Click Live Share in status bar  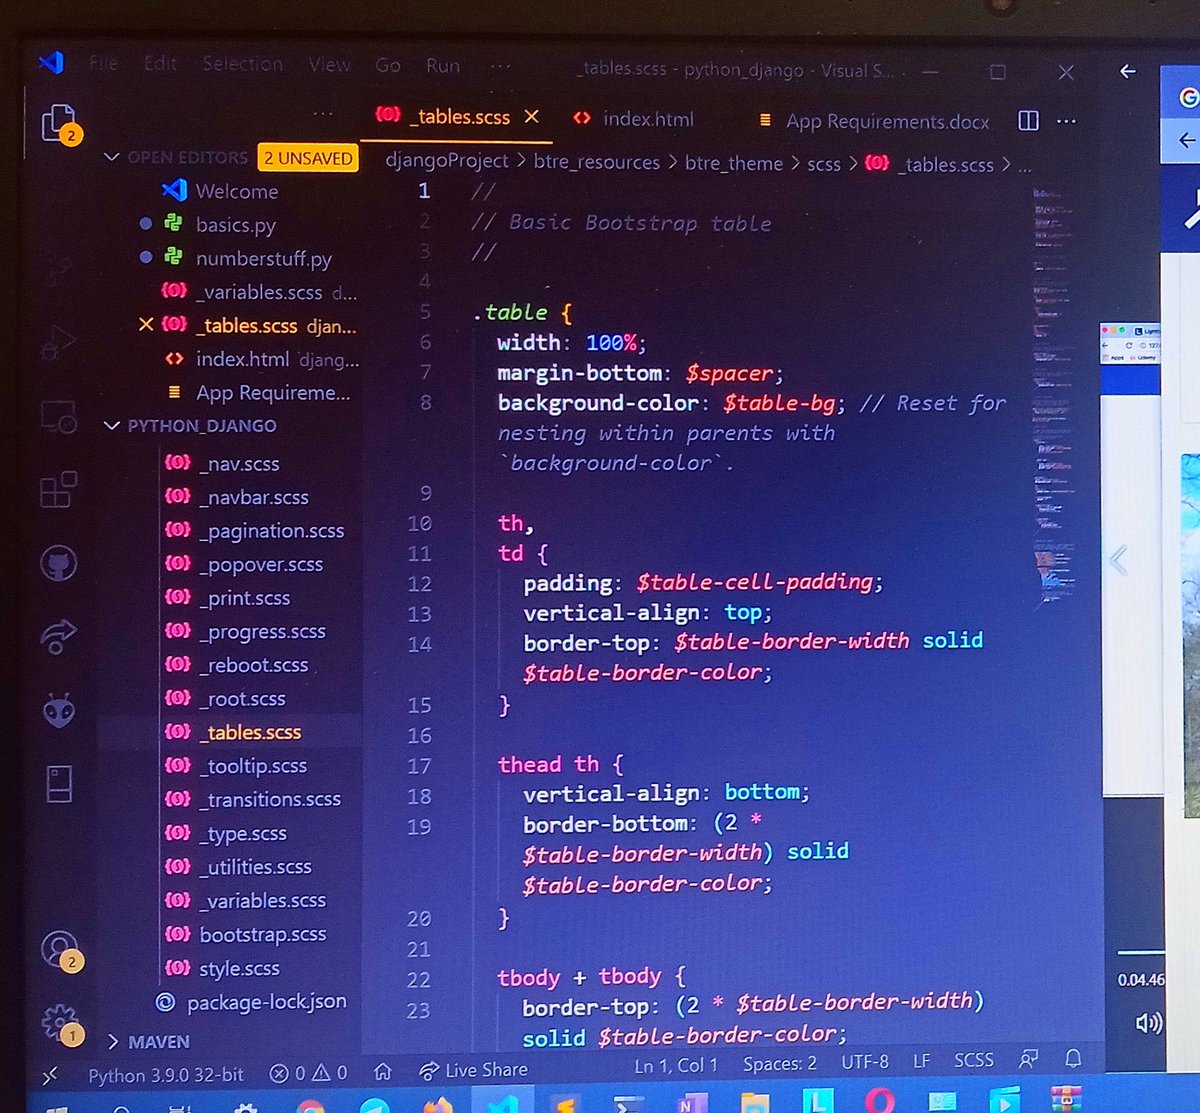coord(473,1070)
